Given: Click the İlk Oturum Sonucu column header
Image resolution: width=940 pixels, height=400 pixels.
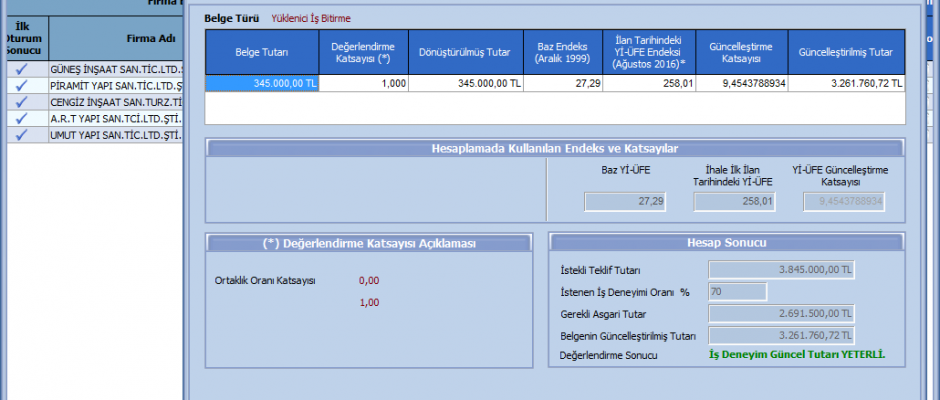Looking at the screenshot, I should (x=22, y=39).
